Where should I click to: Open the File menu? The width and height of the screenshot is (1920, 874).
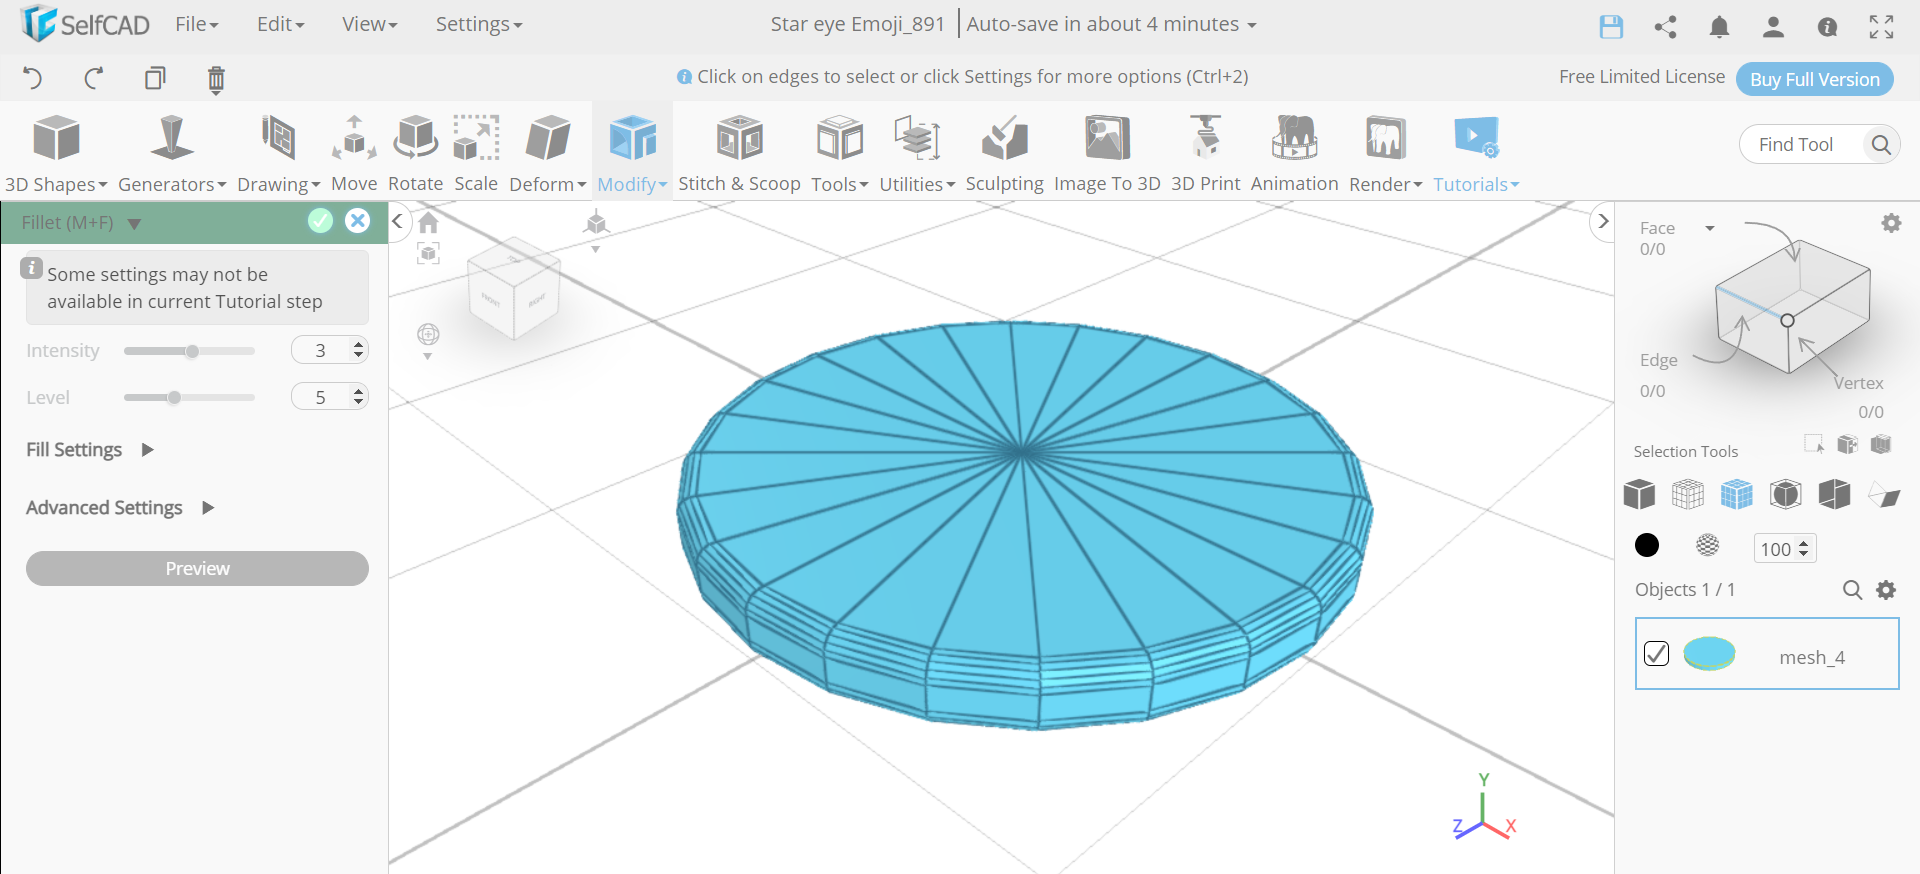tap(196, 24)
